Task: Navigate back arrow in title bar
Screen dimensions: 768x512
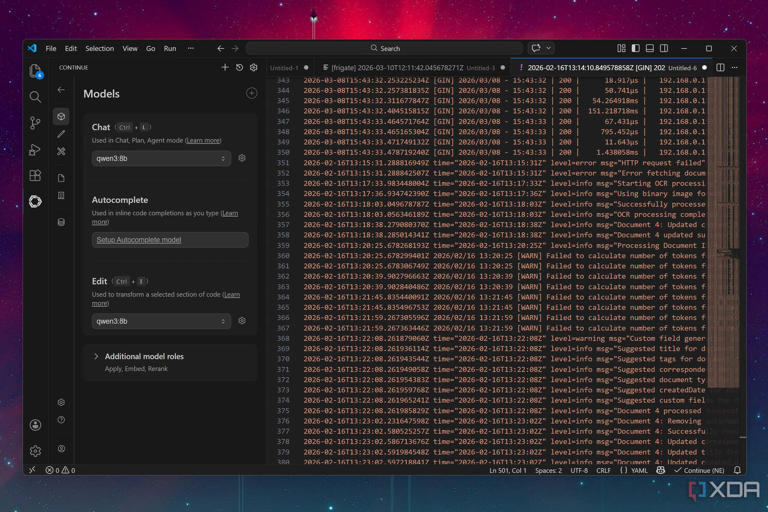Action: click(x=220, y=48)
